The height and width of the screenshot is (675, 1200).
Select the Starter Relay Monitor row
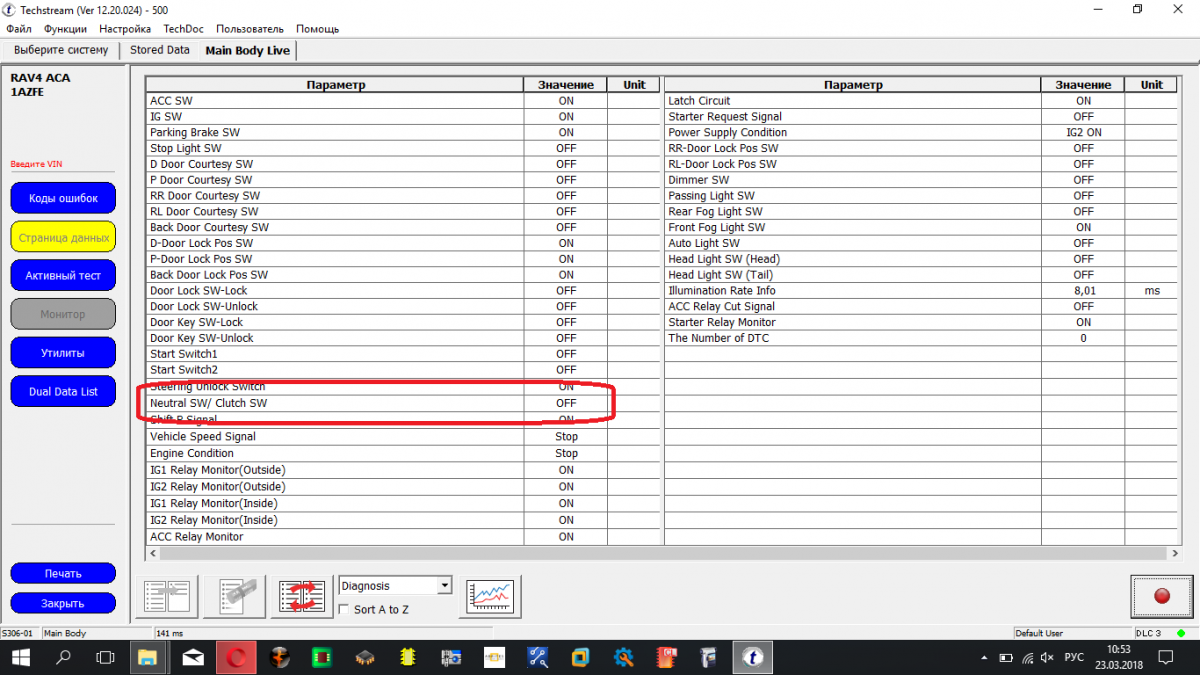(922, 322)
